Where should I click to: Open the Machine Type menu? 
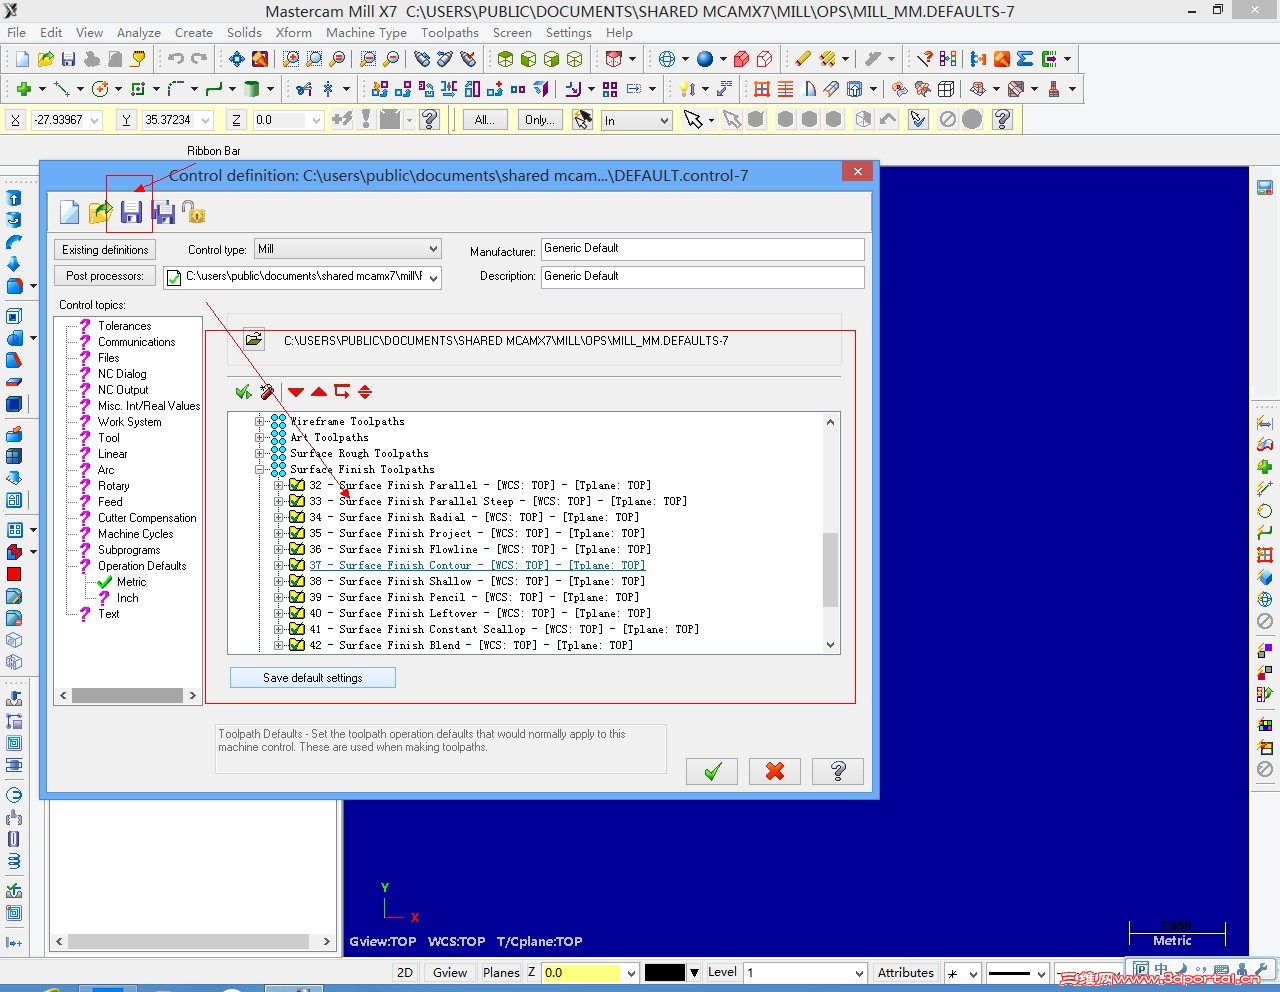pos(366,33)
